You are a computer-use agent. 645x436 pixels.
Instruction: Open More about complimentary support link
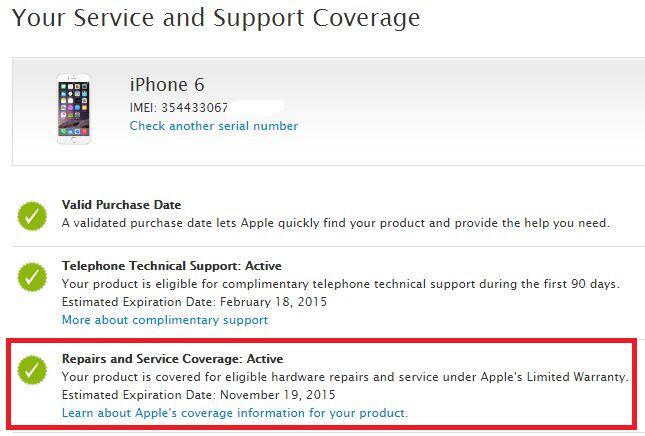pyautogui.click(x=165, y=320)
